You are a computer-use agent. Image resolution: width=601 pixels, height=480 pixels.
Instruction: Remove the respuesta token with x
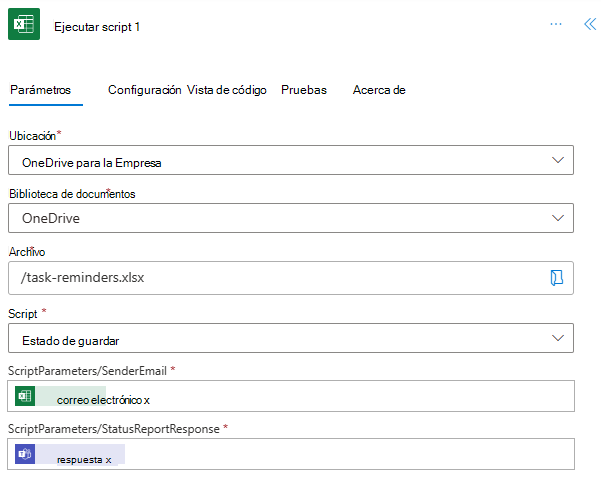pos(109,460)
